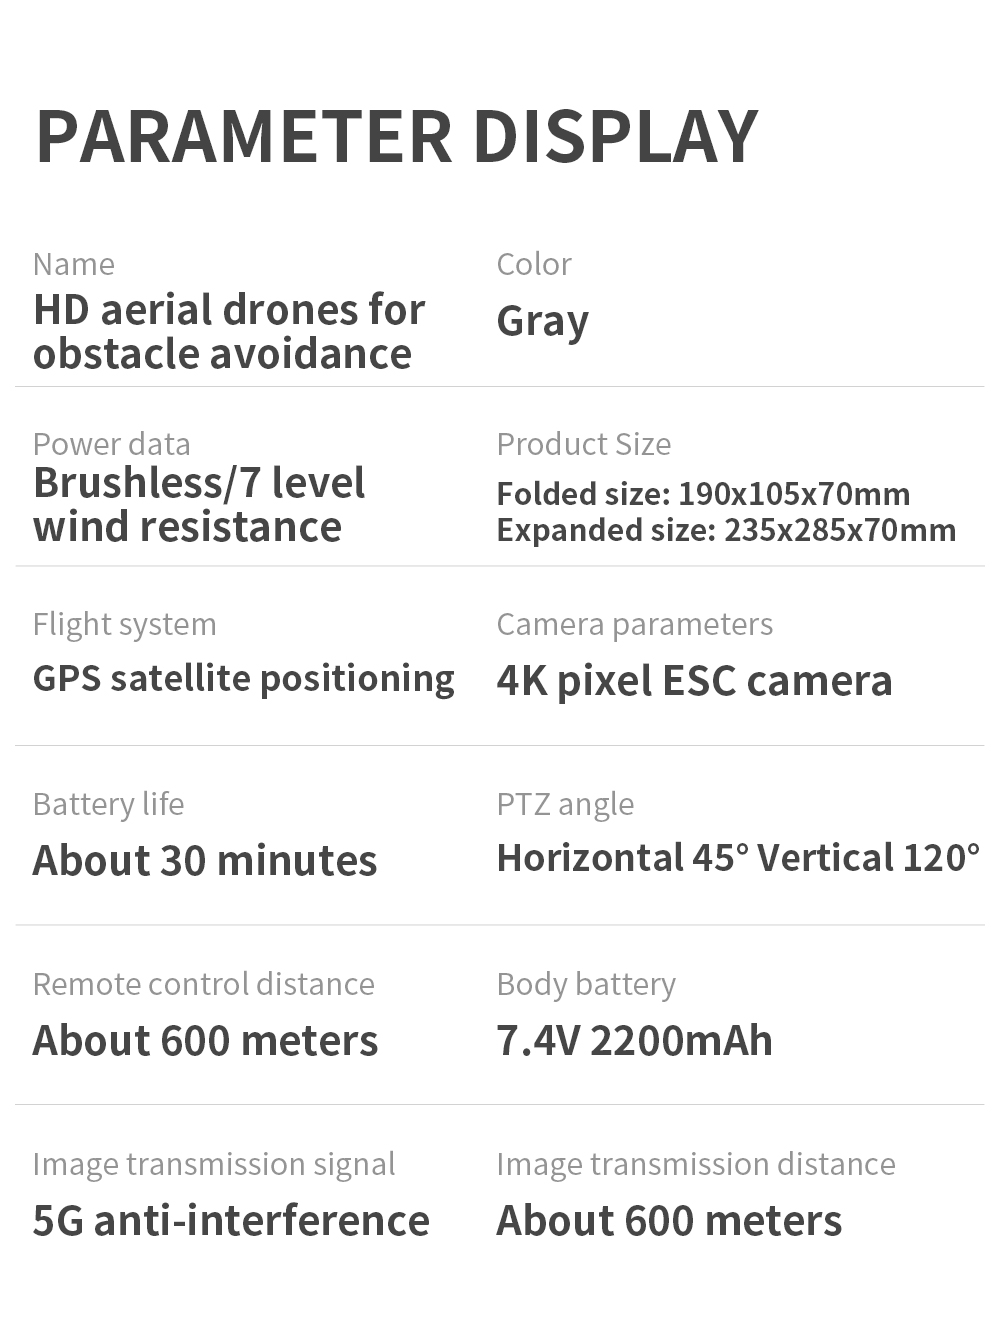Click the Flight system label
Image resolution: width=1000 pixels, height=1342 pixels.
coord(124,624)
